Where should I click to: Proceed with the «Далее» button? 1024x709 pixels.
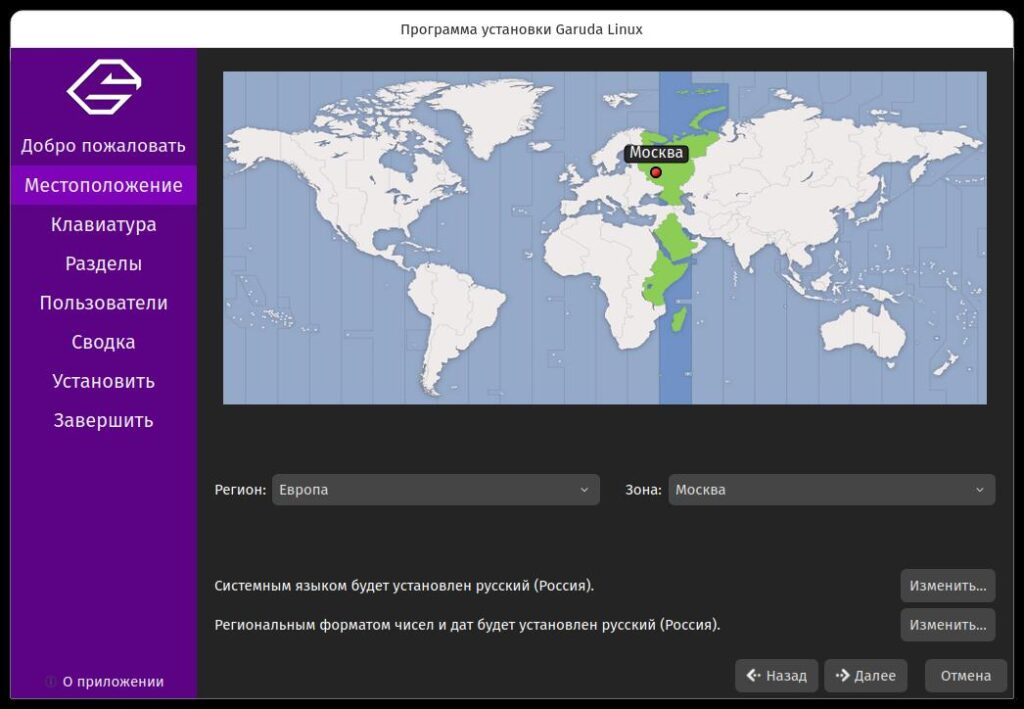pos(865,676)
